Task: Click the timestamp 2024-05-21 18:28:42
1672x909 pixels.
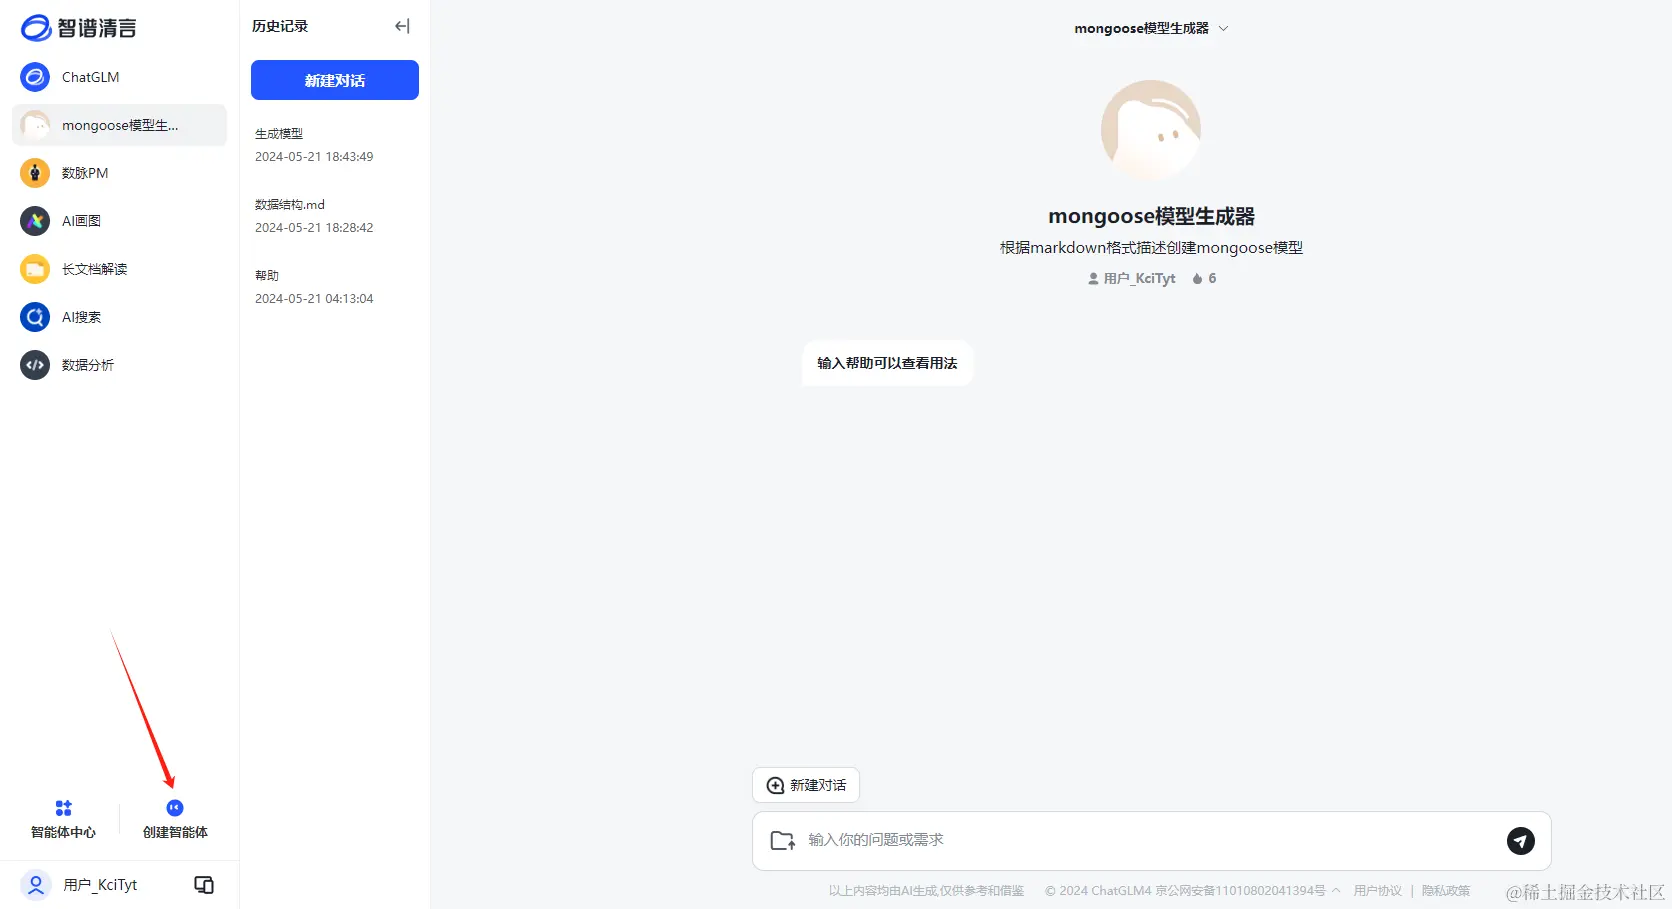Action: 314,228
